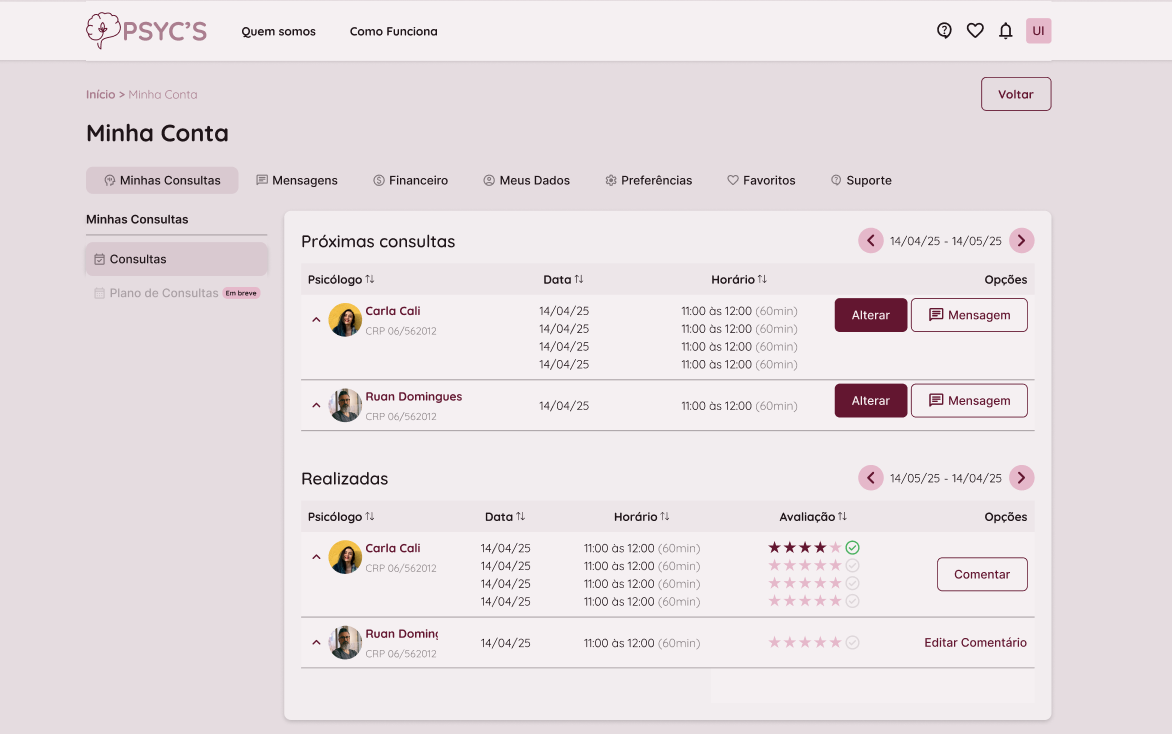Image resolution: width=1172 pixels, height=734 pixels.
Task: Click the Voltar button
Action: (x=1015, y=94)
